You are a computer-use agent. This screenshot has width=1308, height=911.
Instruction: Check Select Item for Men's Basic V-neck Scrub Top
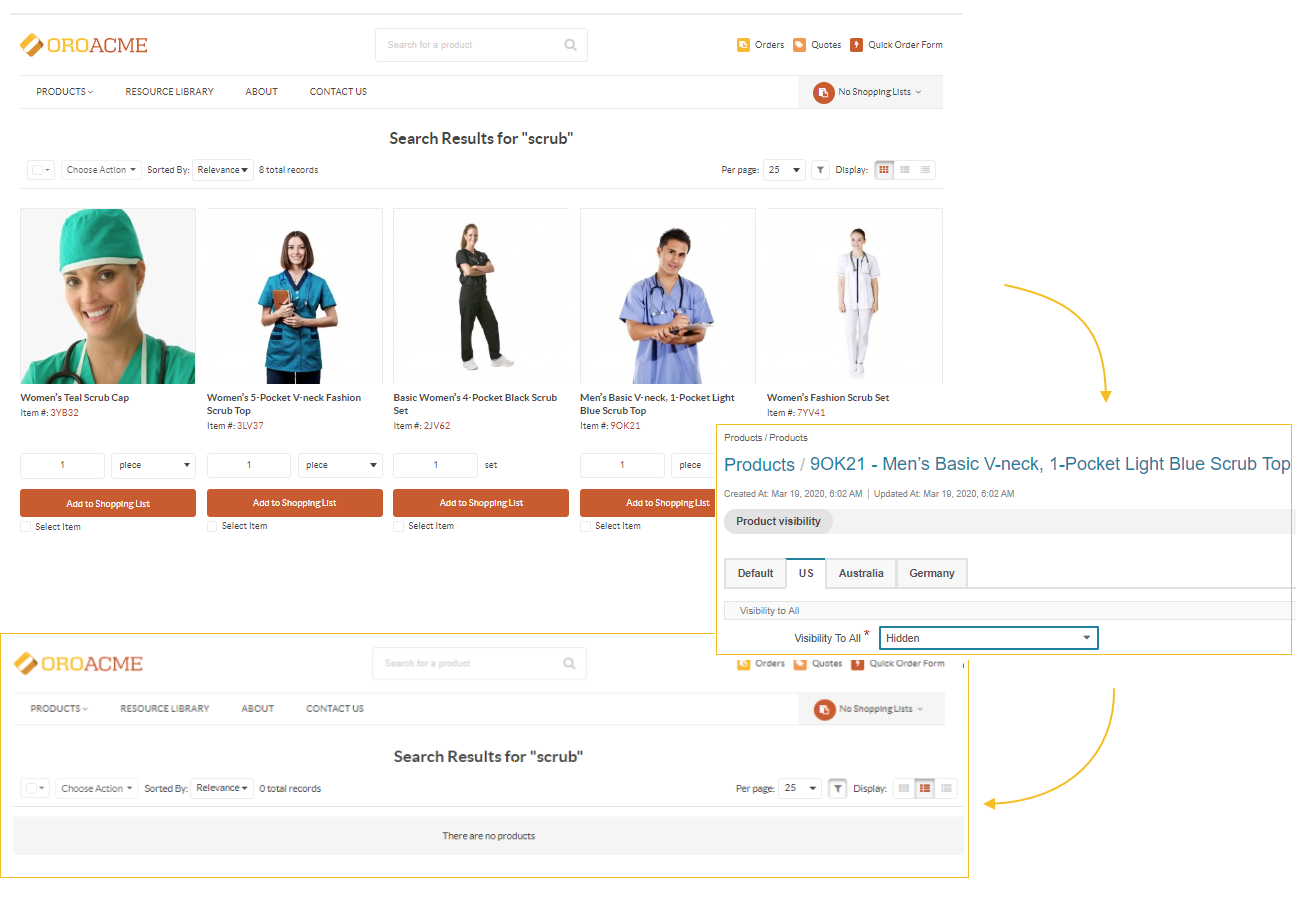[x=586, y=526]
